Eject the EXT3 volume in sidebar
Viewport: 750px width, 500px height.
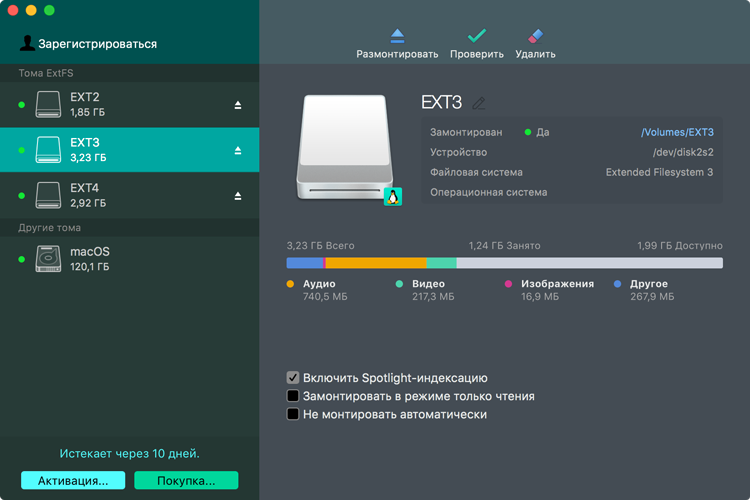point(238,150)
